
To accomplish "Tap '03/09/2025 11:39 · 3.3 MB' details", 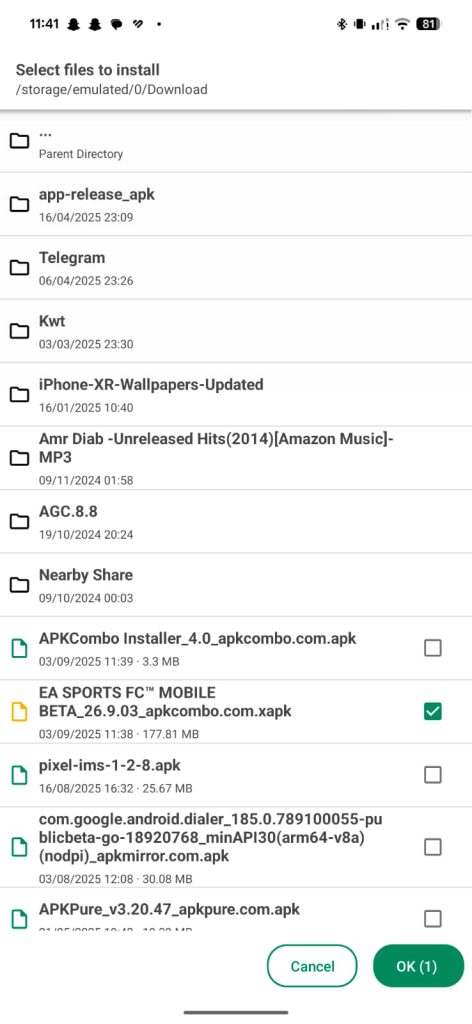I will point(109,662).
